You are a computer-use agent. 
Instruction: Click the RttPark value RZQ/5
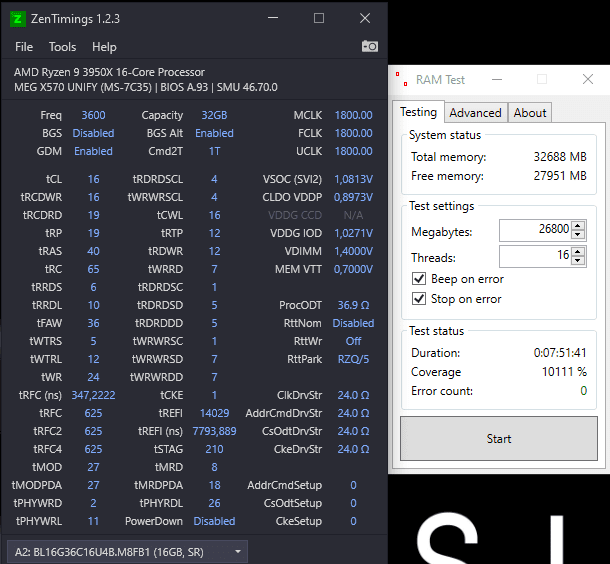coord(353,359)
